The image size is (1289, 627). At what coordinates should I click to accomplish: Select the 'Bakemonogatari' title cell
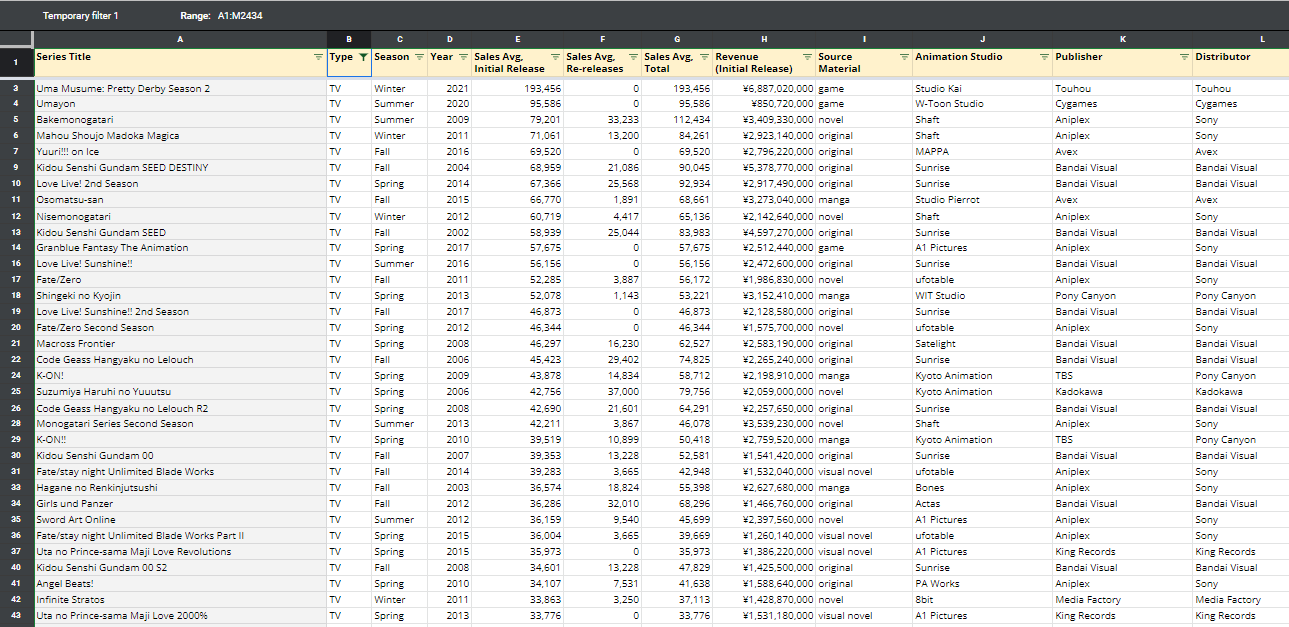pos(180,120)
